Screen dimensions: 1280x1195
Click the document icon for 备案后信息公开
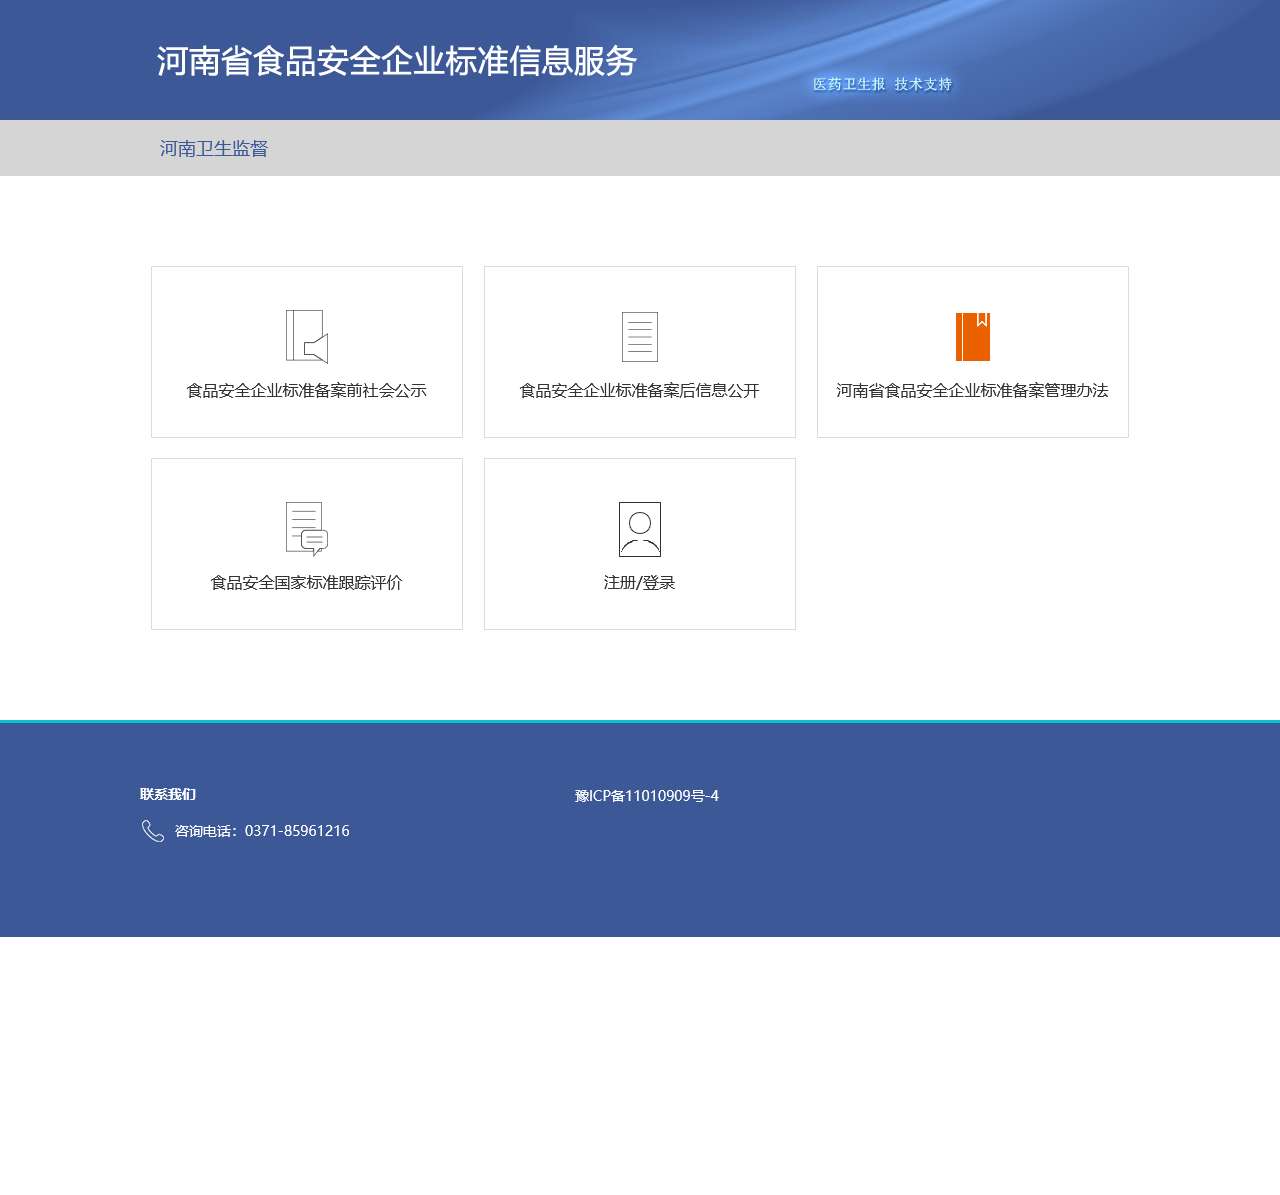tap(640, 337)
